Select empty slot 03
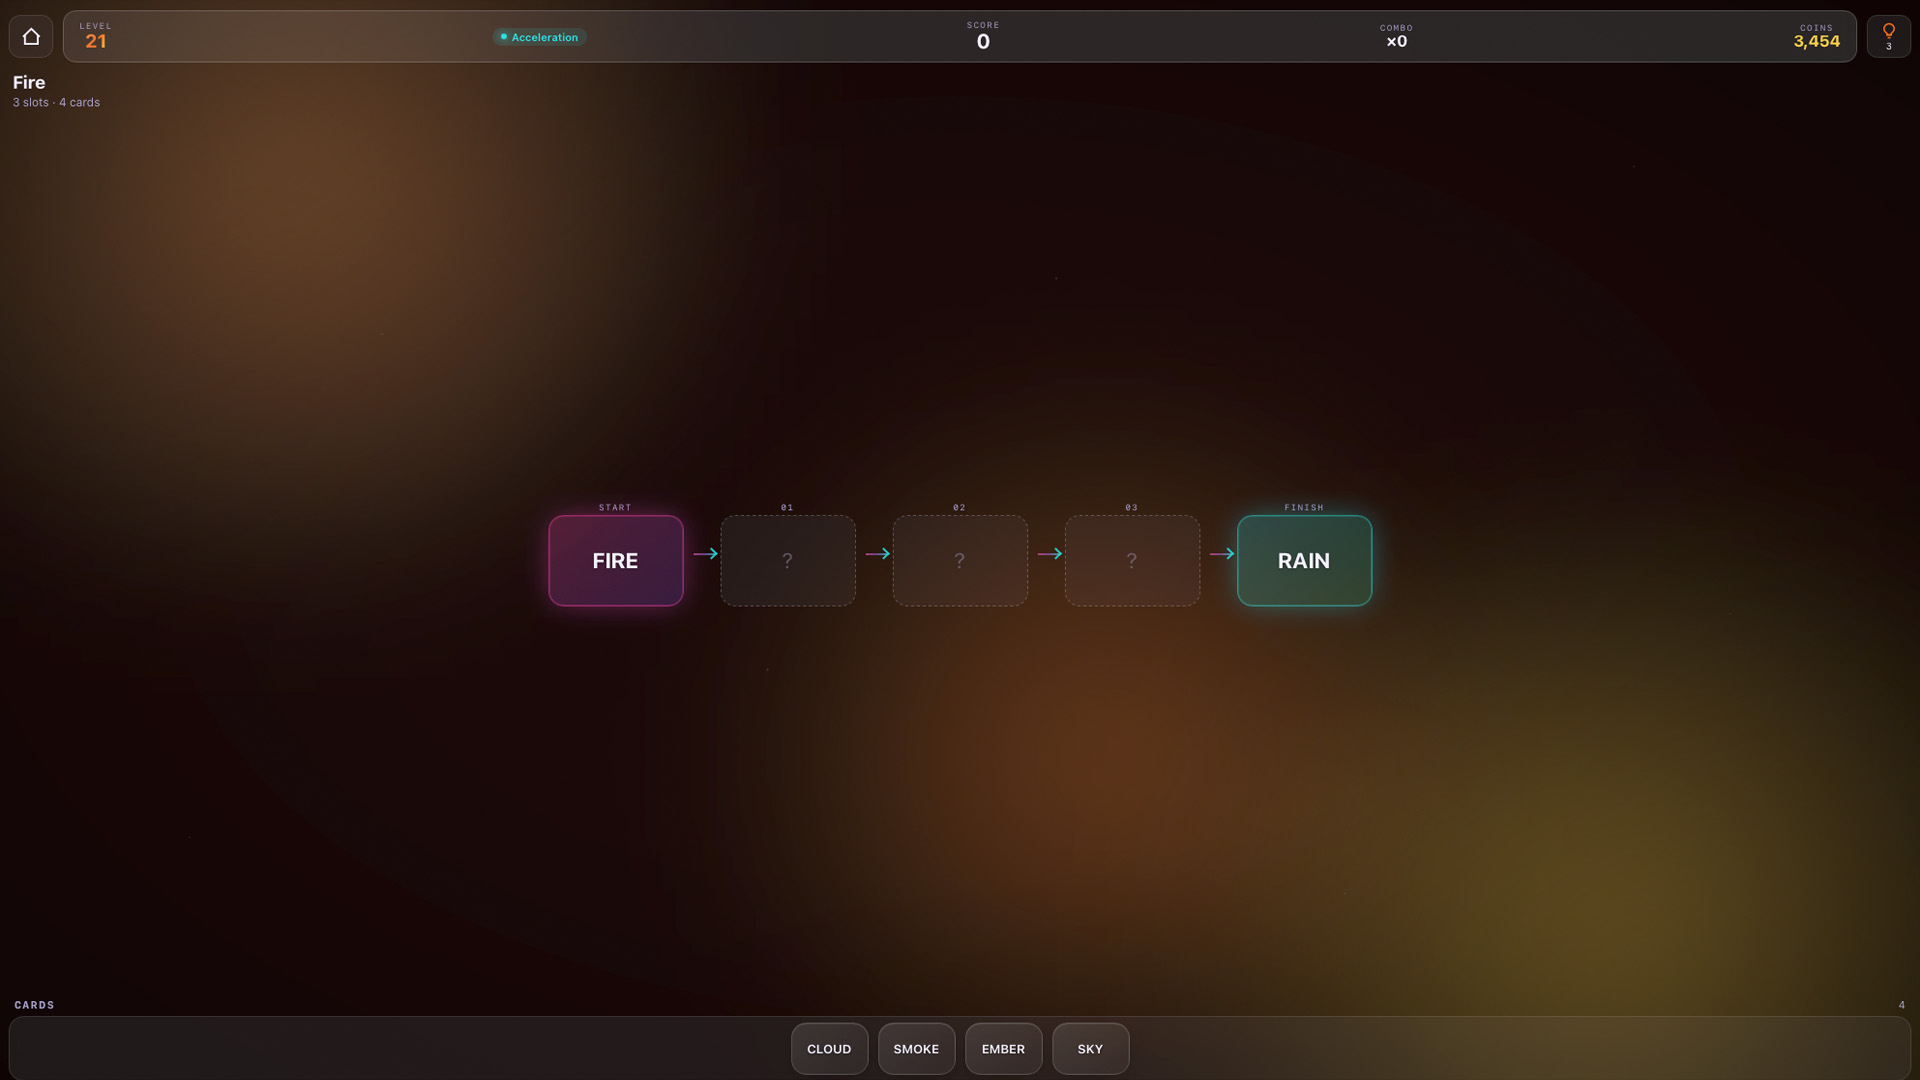1920x1080 pixels. click(x=1132, y=561)
